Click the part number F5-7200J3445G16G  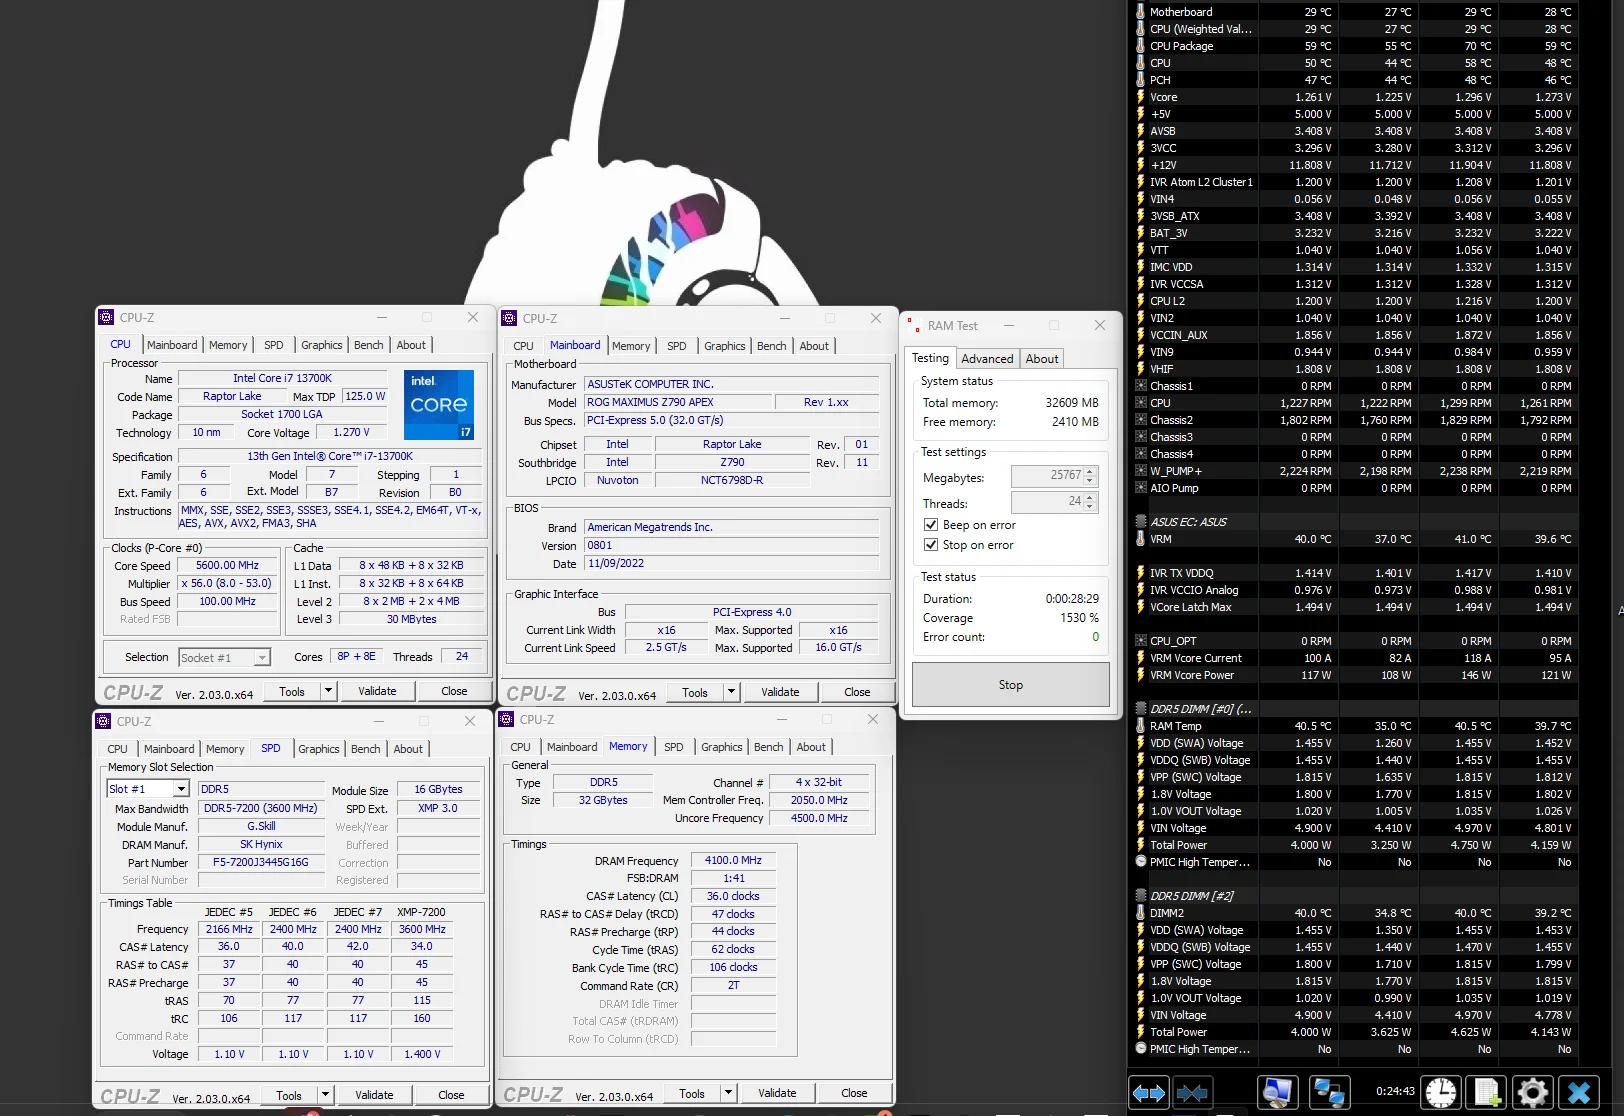click(x=261, y=862)
